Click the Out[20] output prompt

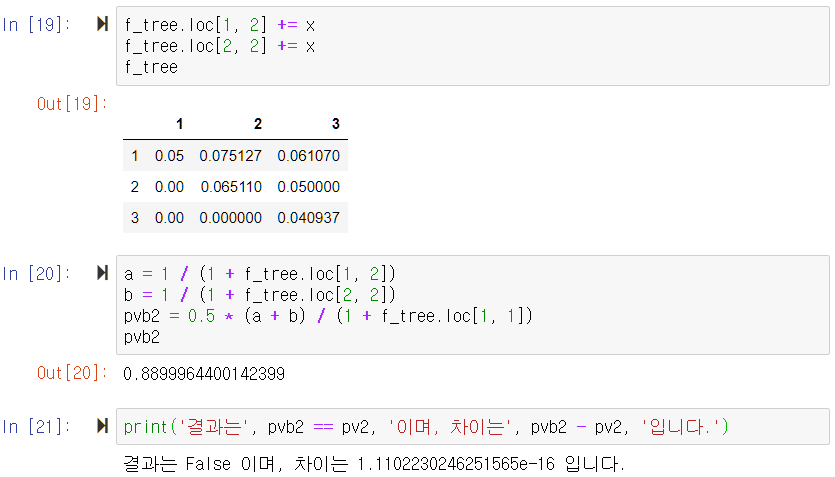(x=72, y=373)
